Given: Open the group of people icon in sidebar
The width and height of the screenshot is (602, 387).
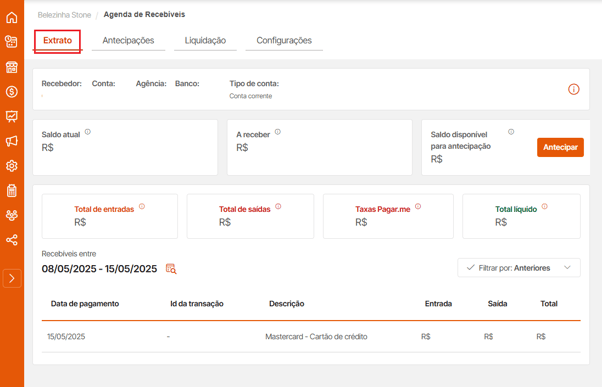Looking at the screenshot, I should pos(12,215).
